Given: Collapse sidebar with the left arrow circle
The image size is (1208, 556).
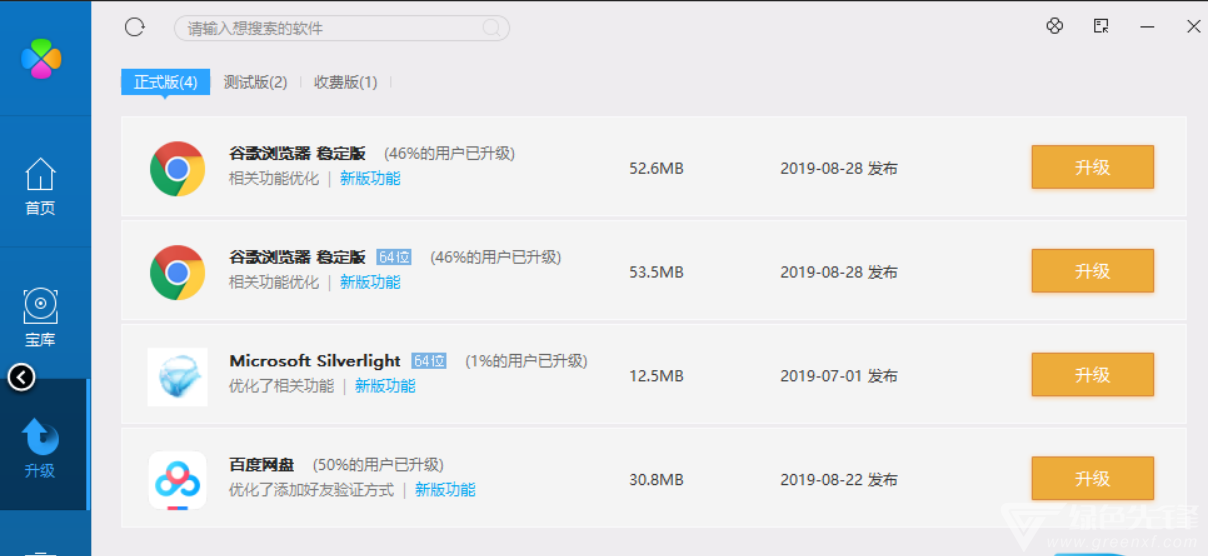Looking at the screenshot, I should point(21,377).
